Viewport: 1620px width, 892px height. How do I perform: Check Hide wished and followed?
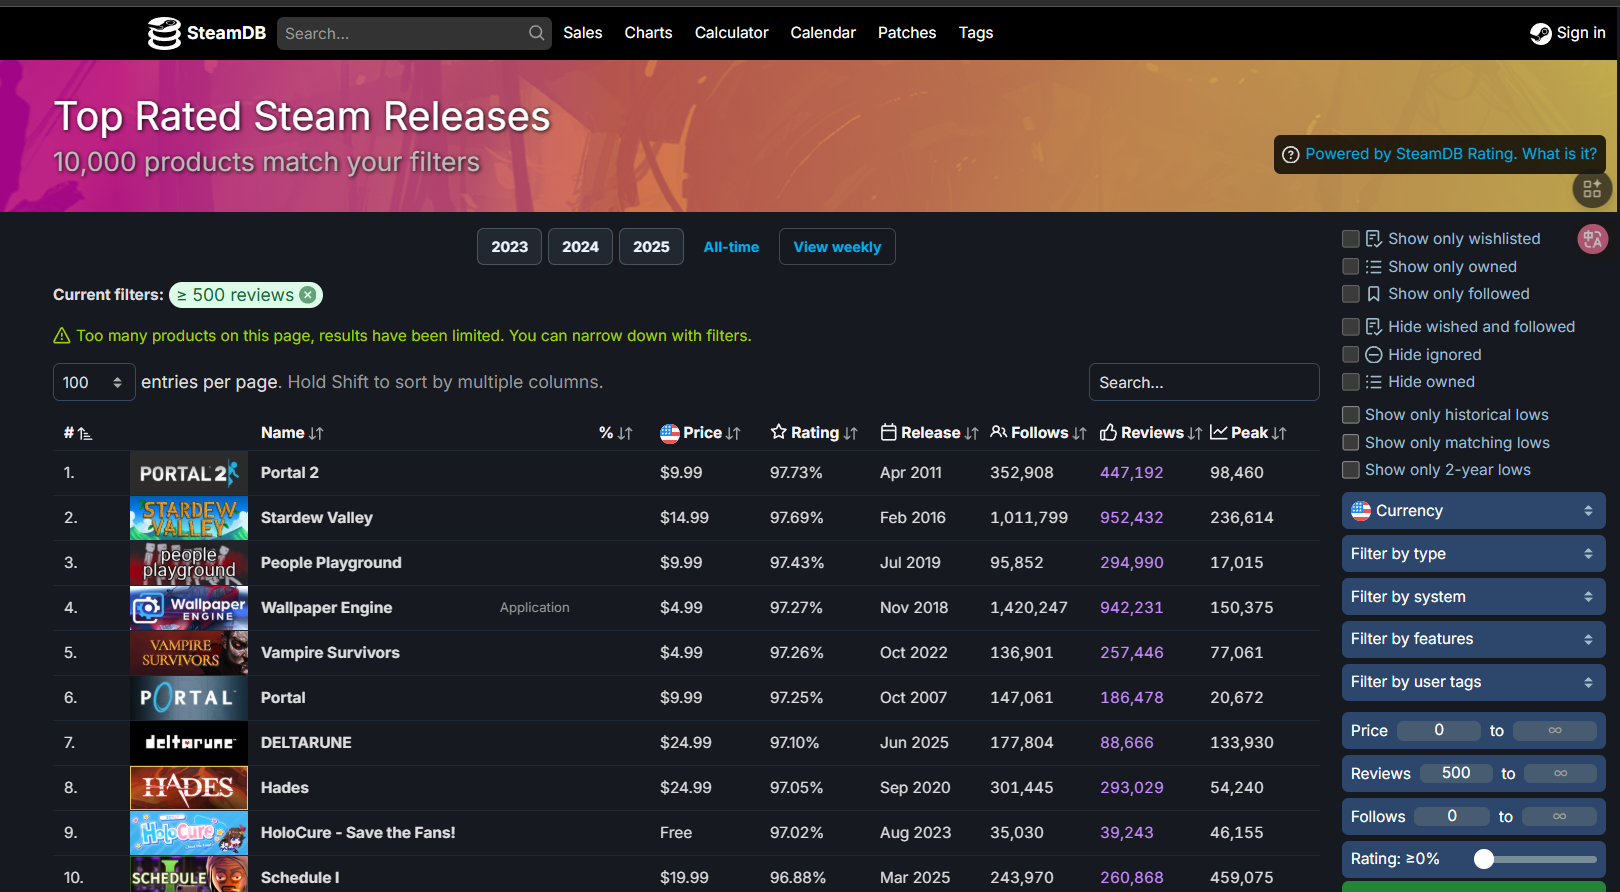(x=1350, y=327)
